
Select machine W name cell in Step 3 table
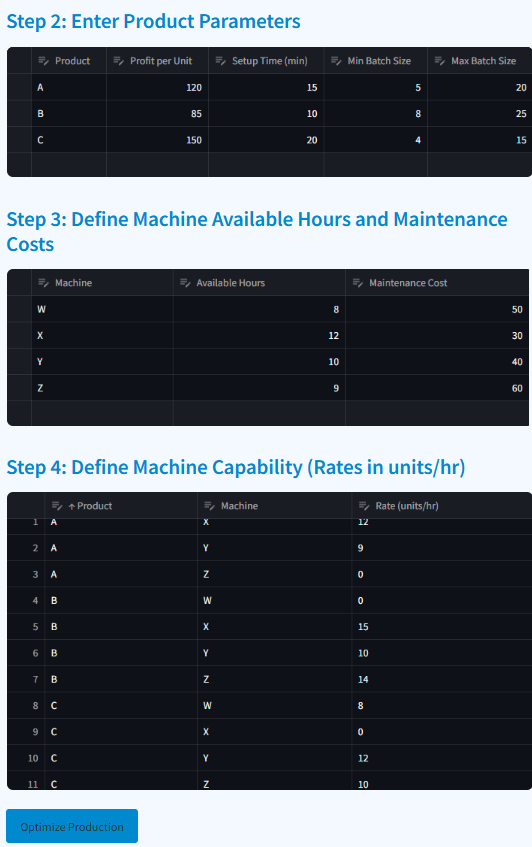pos(102,310)
